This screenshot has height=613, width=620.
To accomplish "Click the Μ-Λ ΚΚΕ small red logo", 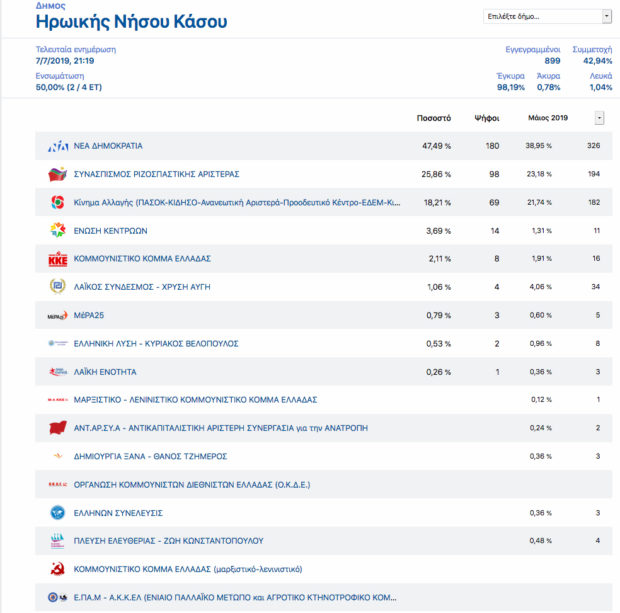I will point(58,400).
